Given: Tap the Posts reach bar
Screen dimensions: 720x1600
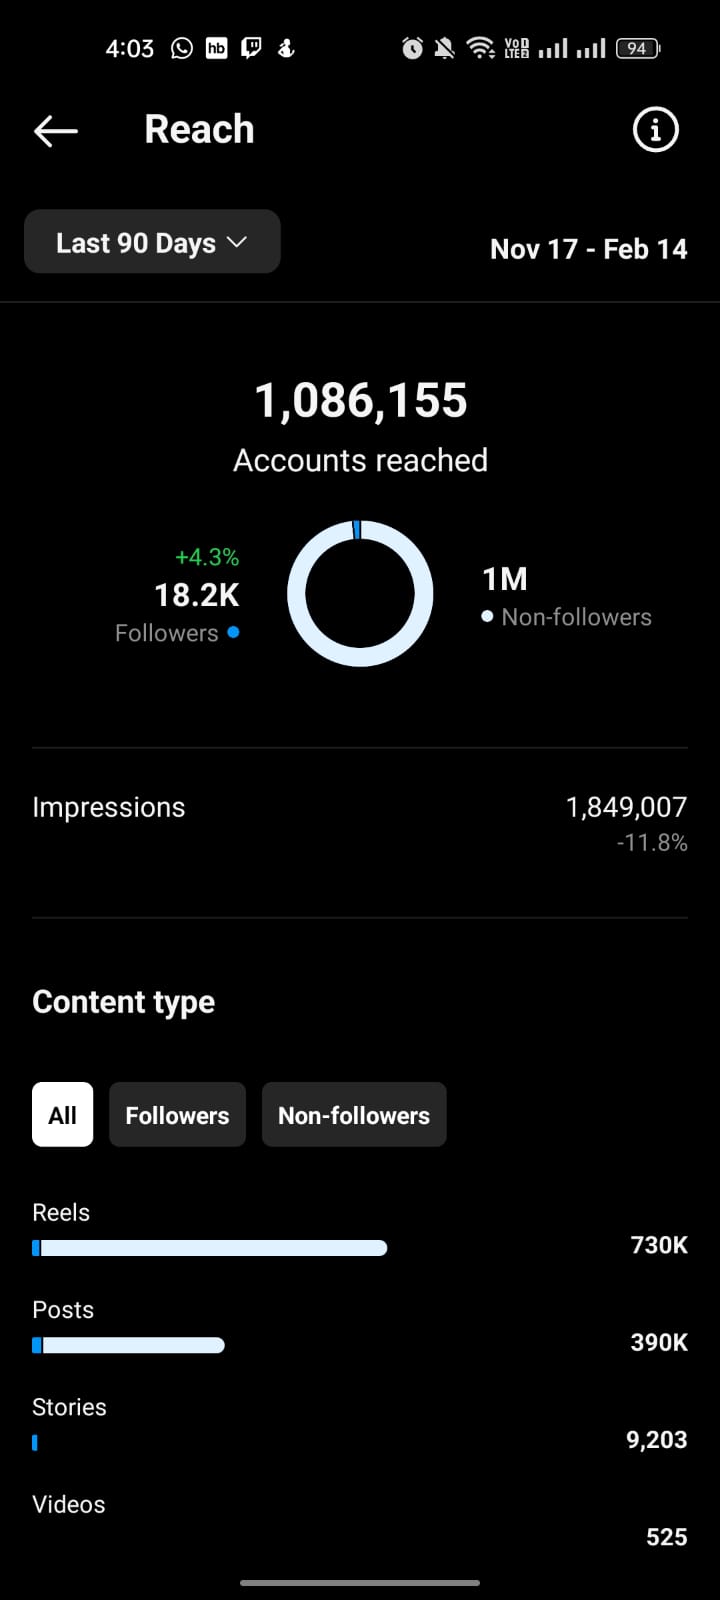Looking at the screenshot, I should pos(128,1345).
